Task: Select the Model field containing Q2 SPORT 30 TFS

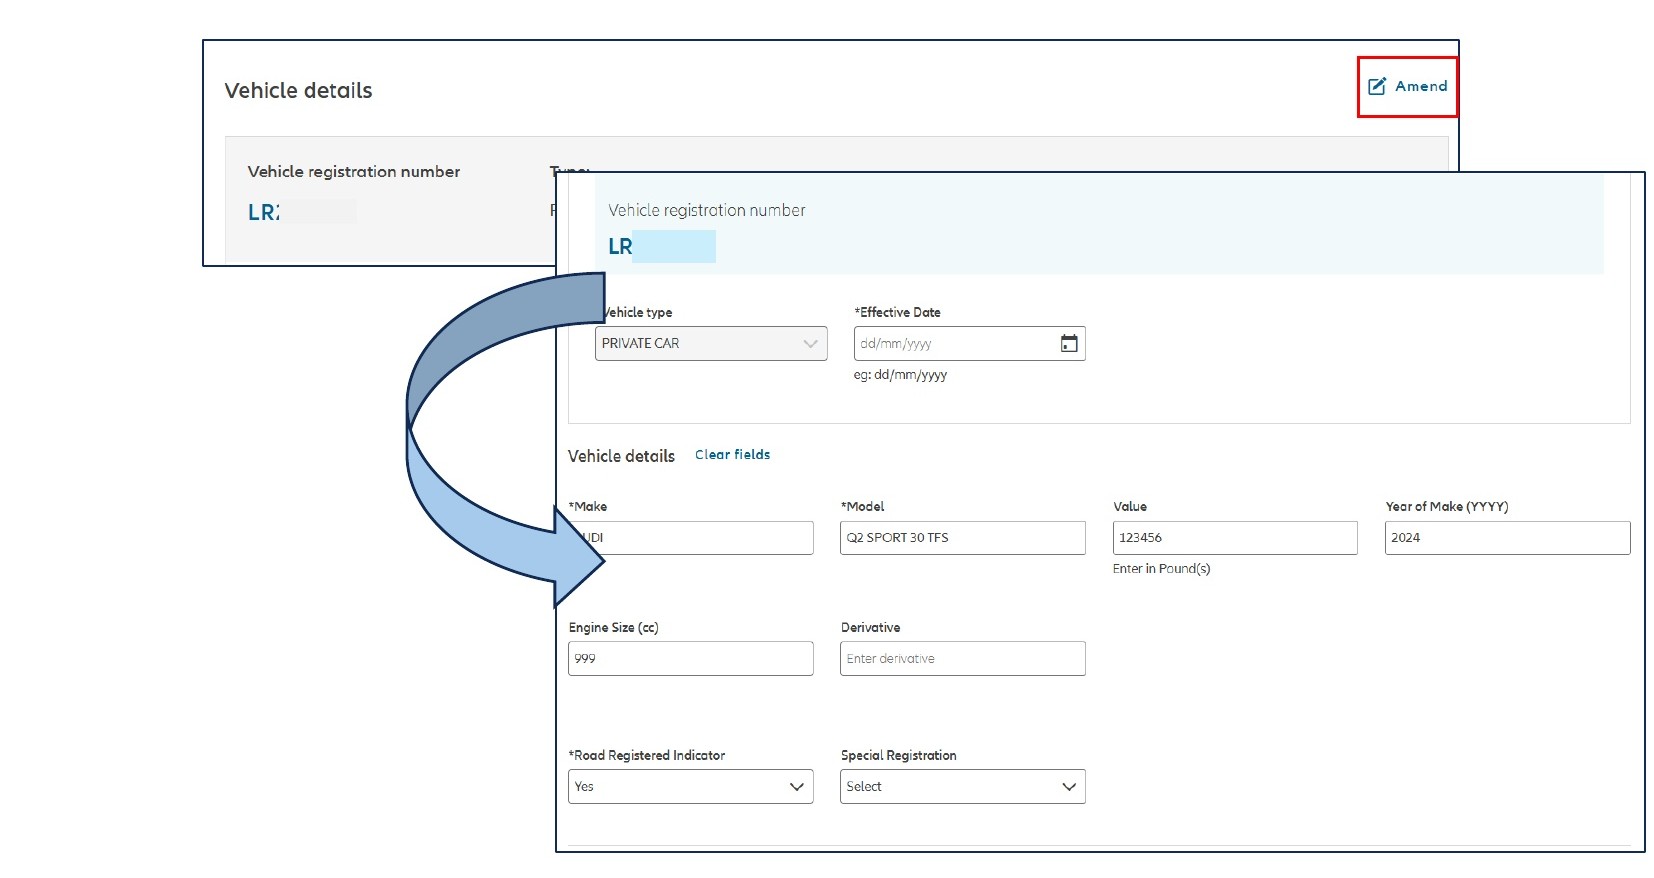Action: pyautogui.click(x=963, y=537)
